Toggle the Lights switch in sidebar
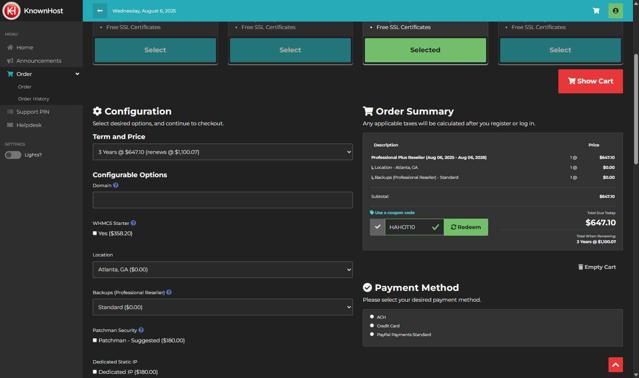This screenshot has width=639, height=378. click(13, 155)
